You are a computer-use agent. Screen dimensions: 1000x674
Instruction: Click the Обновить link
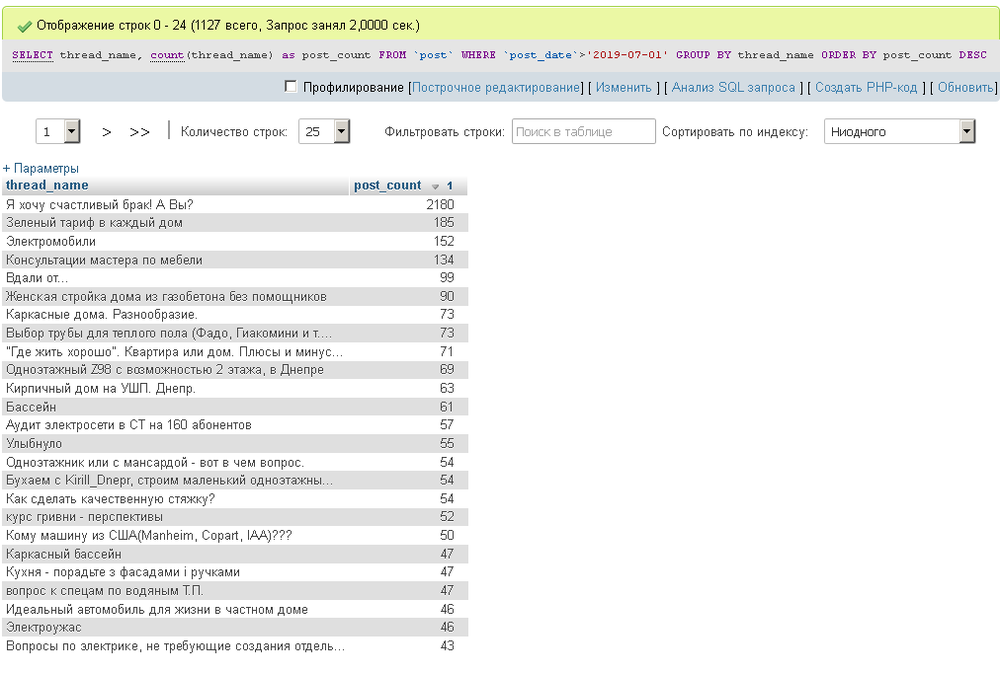pos(965,88)
